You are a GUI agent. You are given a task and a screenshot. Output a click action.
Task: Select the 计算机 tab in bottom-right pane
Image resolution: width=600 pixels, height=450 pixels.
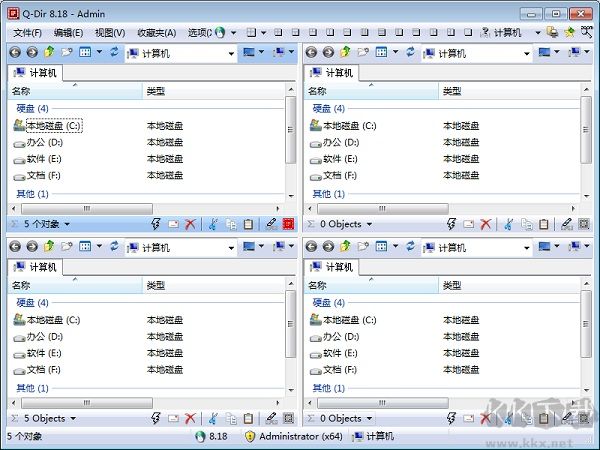tap(331, 267)
